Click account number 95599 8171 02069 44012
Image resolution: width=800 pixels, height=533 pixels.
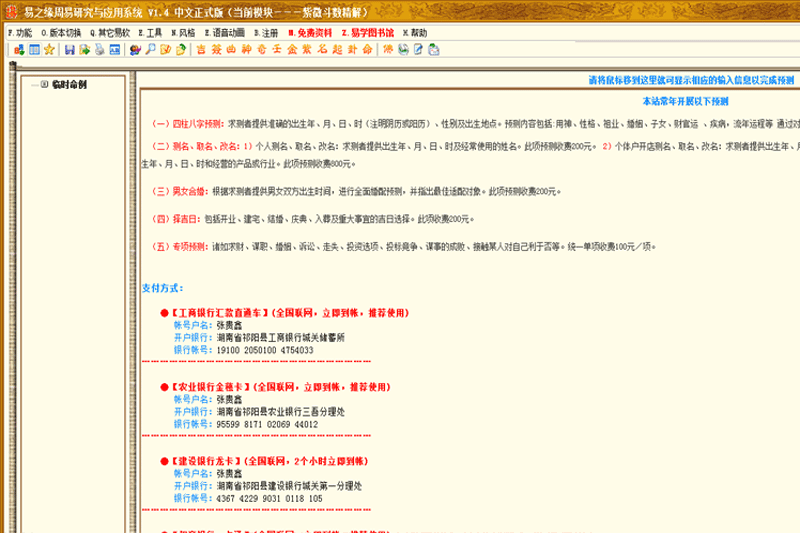click(267, 424)
